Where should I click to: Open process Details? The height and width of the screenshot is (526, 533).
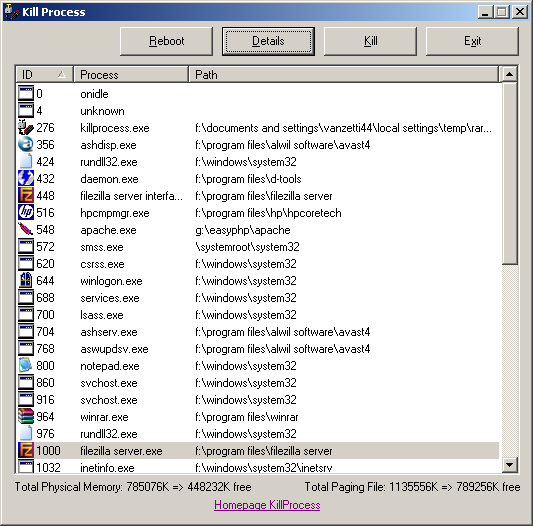tap(268, 41)
